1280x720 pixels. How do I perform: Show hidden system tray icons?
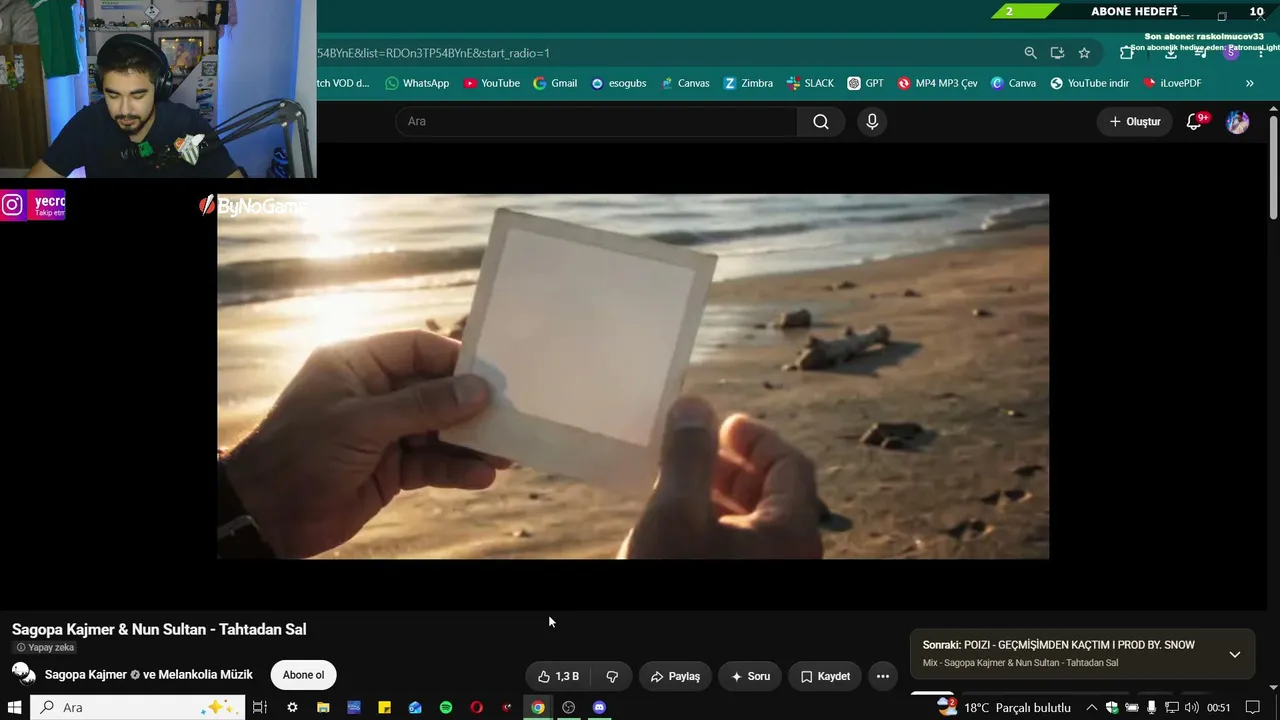point(1092,707)
